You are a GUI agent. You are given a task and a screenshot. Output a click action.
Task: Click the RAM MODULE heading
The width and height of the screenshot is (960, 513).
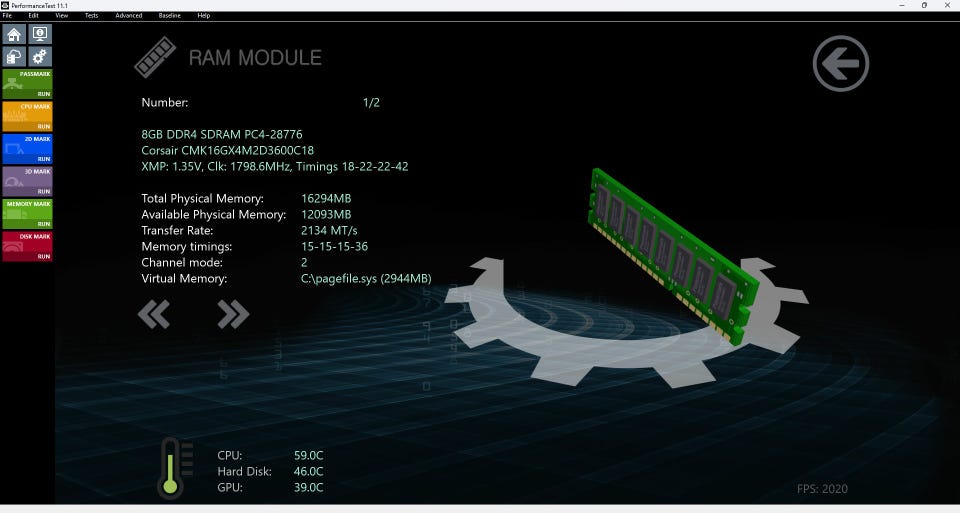click(255, 58)
